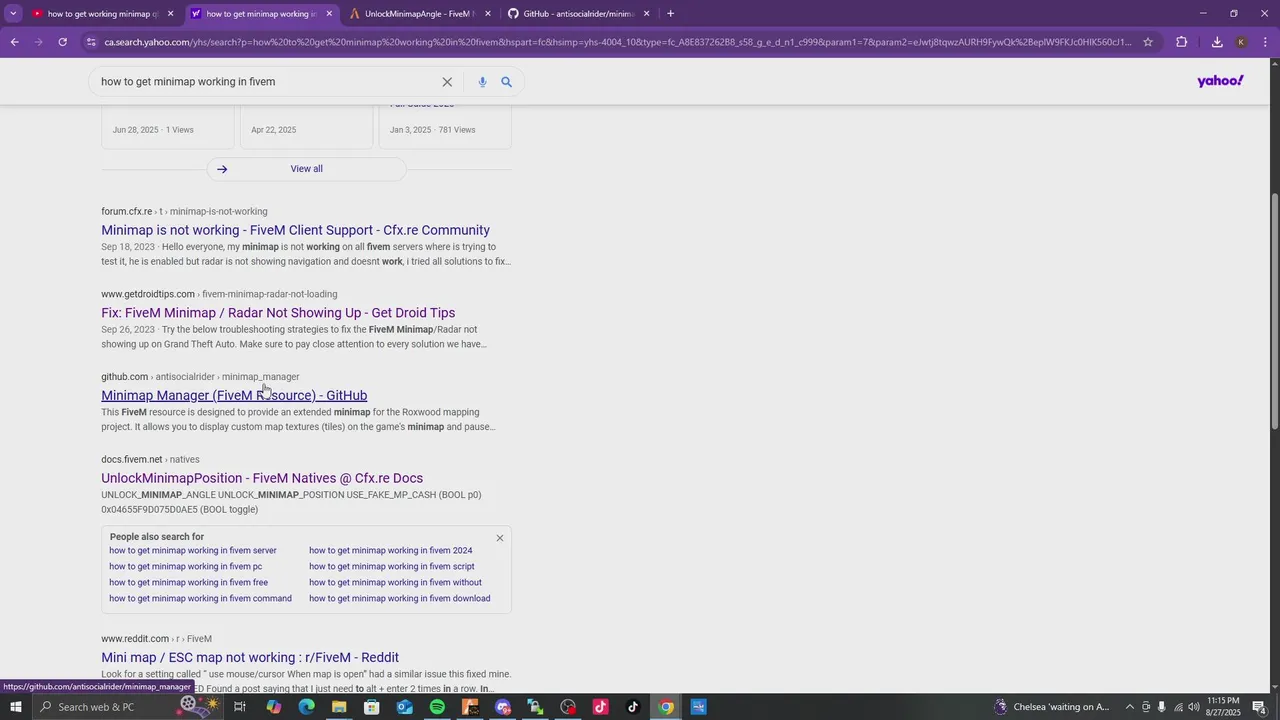This screenshot has height=720, width=1280.
Task: Search minimap working in fivem 2024
Action: click(390, 551)
